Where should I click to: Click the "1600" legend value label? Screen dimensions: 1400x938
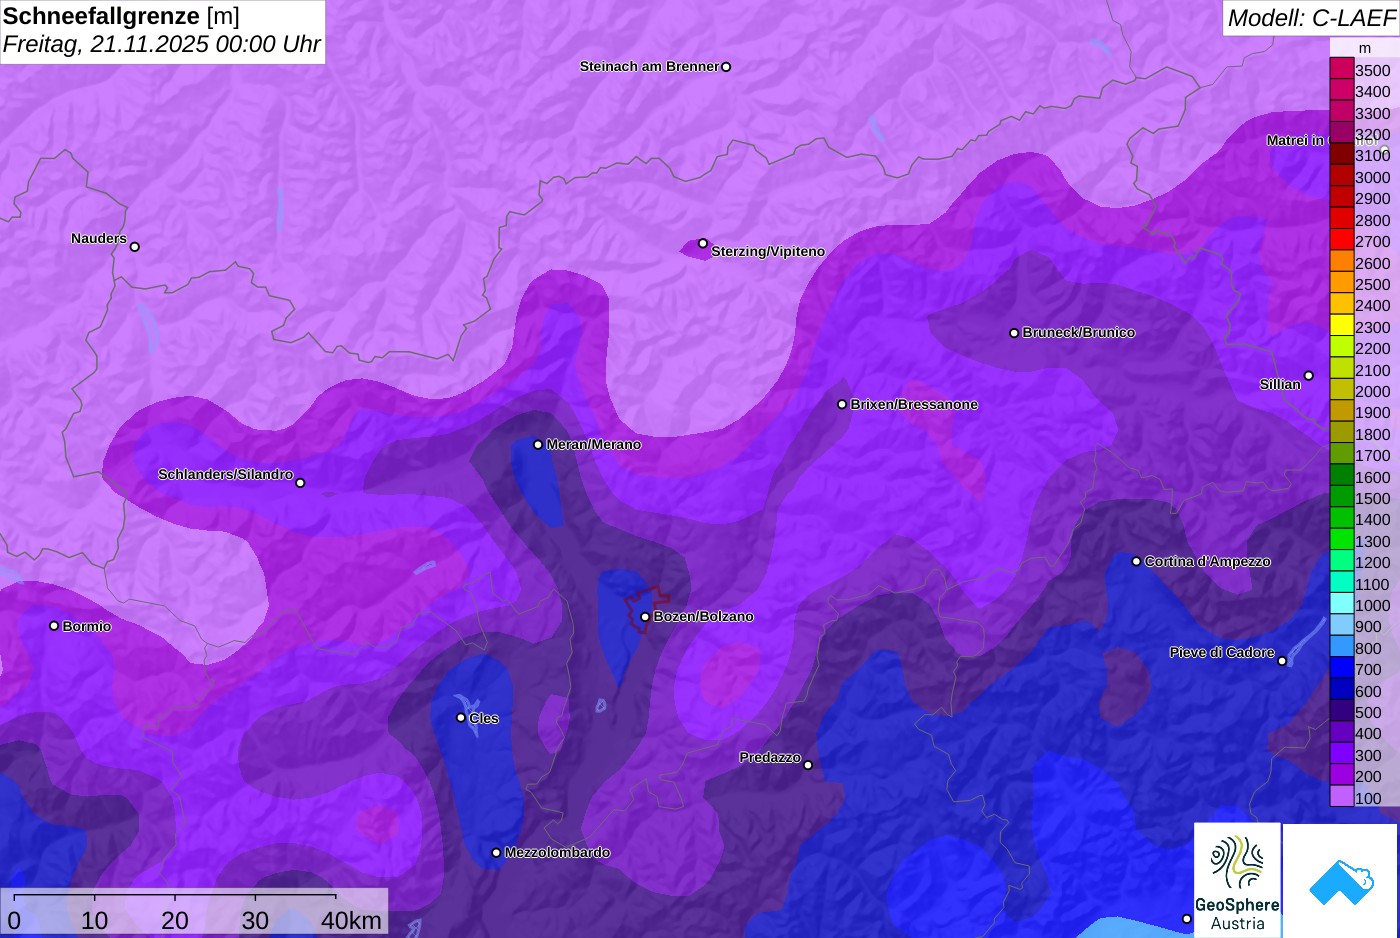(x=1373, y=477)
